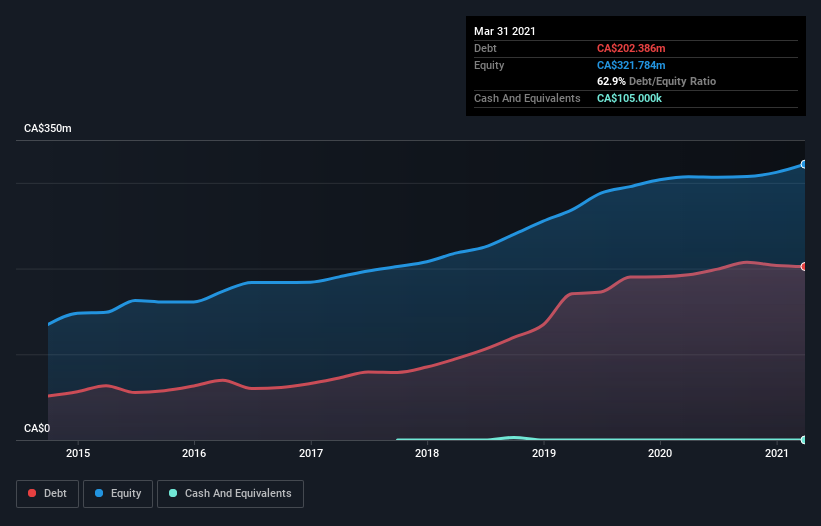This screenshot has width=821, height=526.
Task: Click the 2017 x-axis label
Action: click(x=311, y=453)
